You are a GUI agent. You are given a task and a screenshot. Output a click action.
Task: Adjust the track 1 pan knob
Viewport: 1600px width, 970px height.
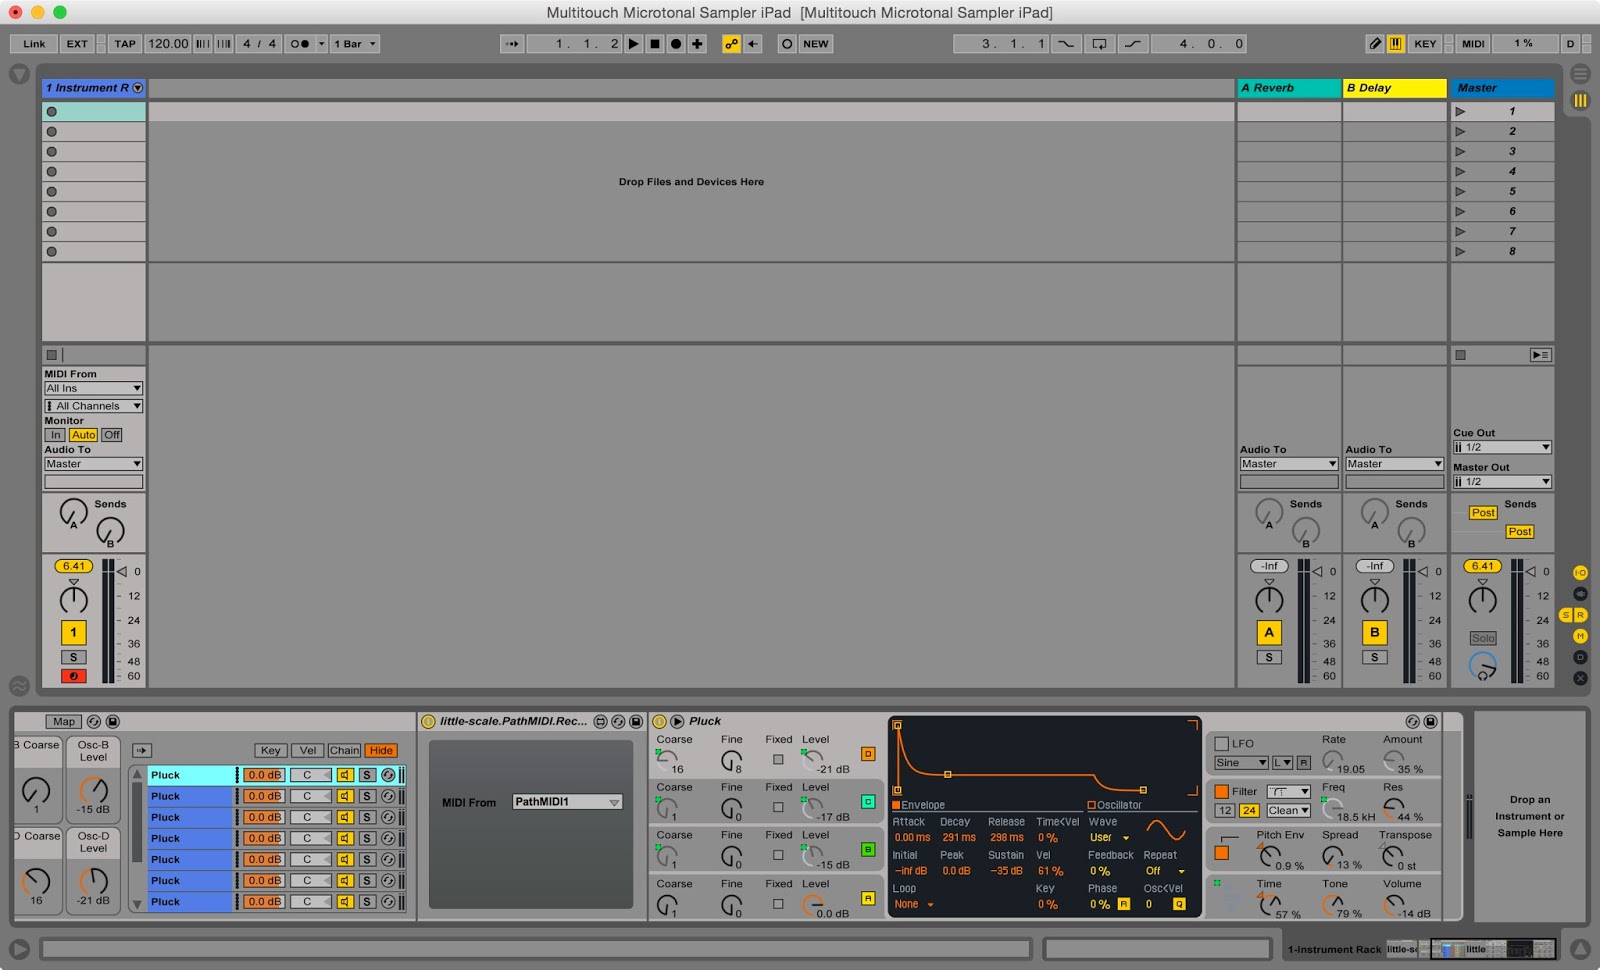click(74, 600)
